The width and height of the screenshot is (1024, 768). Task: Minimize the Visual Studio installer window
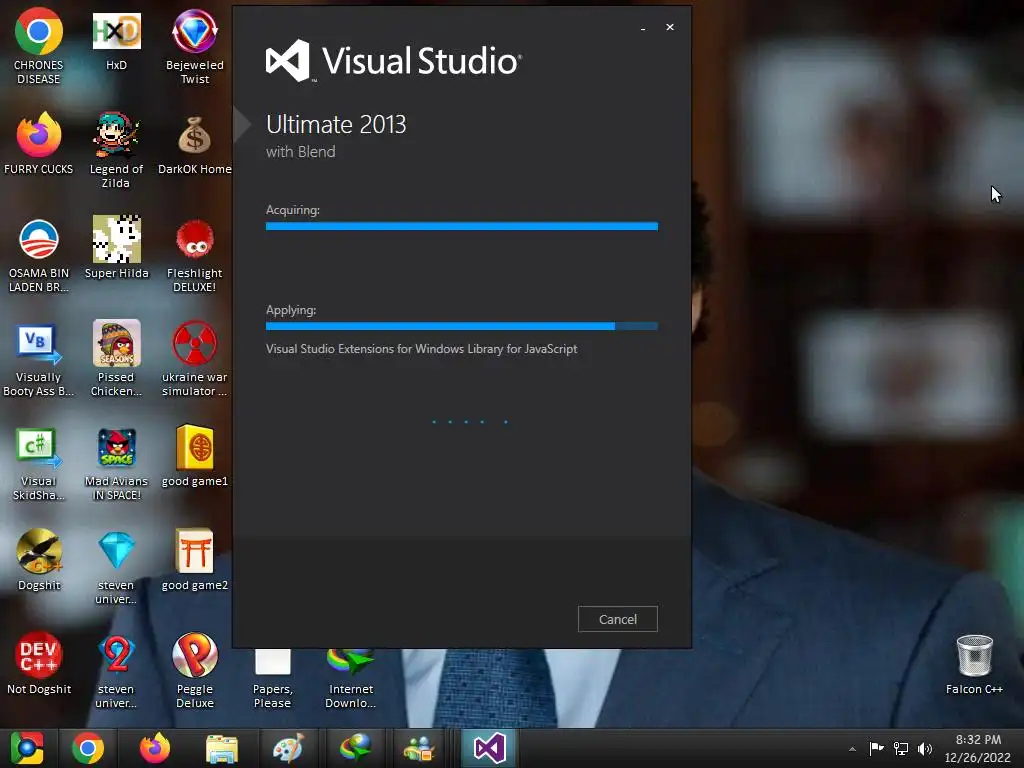coord(643,27)
